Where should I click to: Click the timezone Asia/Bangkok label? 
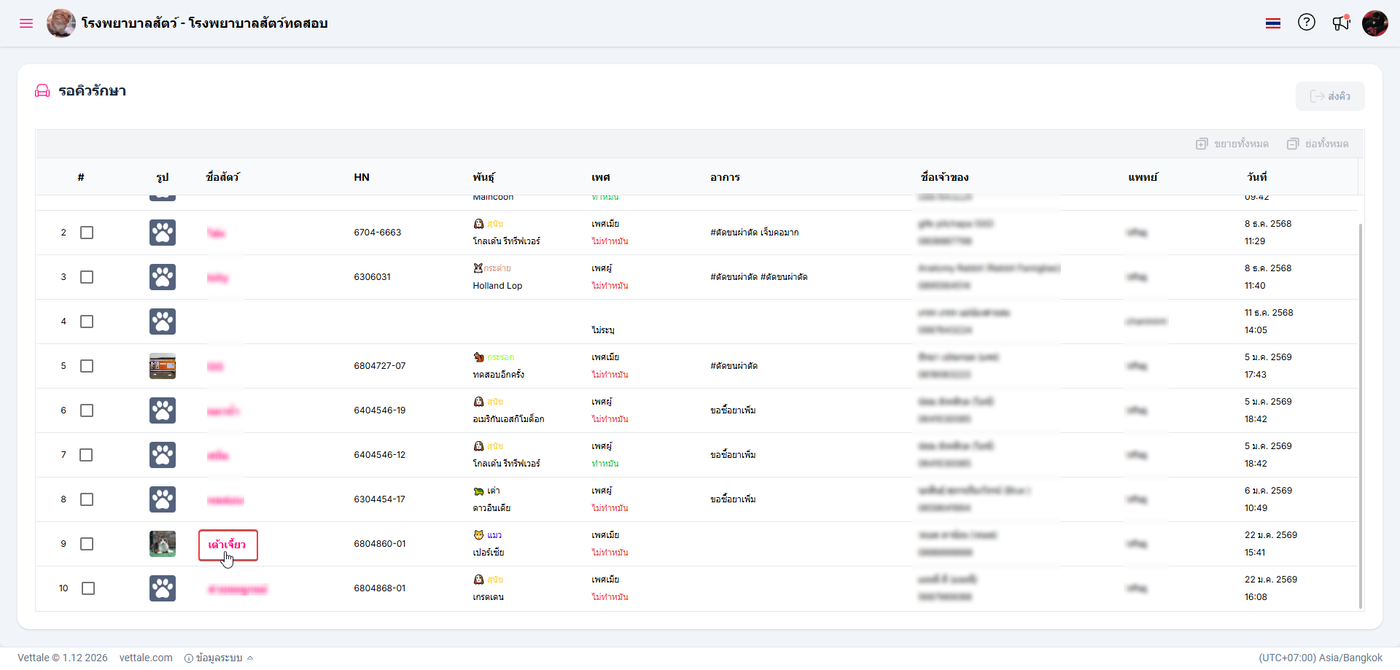(x=1320, y=658)
